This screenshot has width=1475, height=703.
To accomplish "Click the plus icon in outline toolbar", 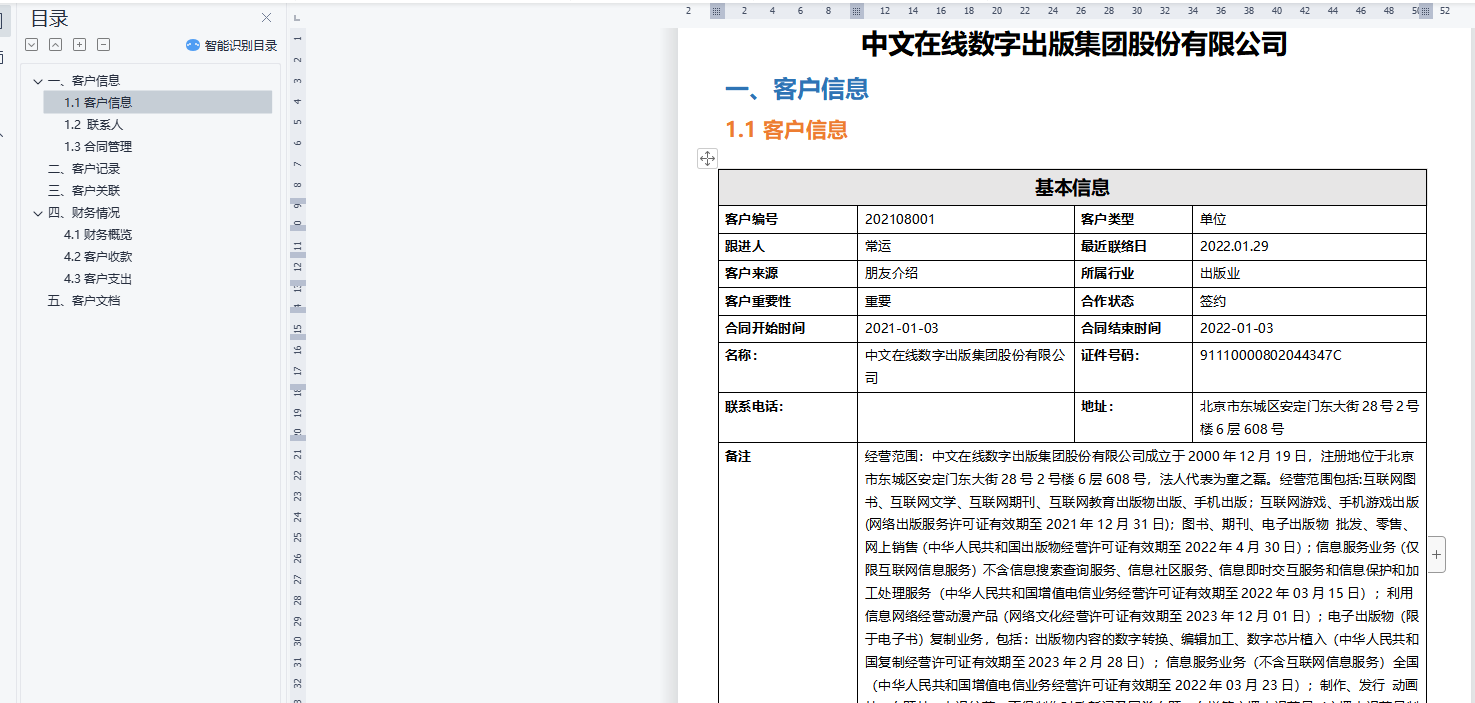I will (79, 45).
